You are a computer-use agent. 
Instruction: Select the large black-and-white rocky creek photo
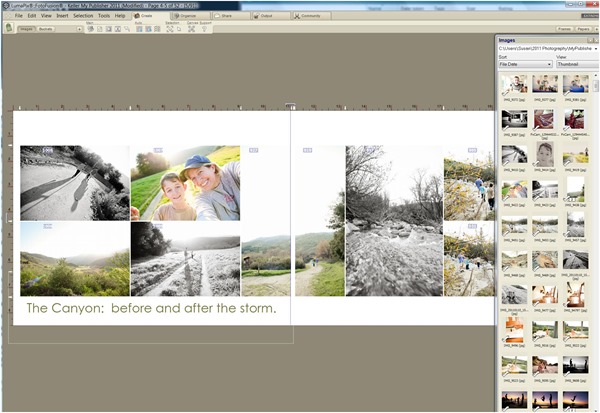coord(395,221)
